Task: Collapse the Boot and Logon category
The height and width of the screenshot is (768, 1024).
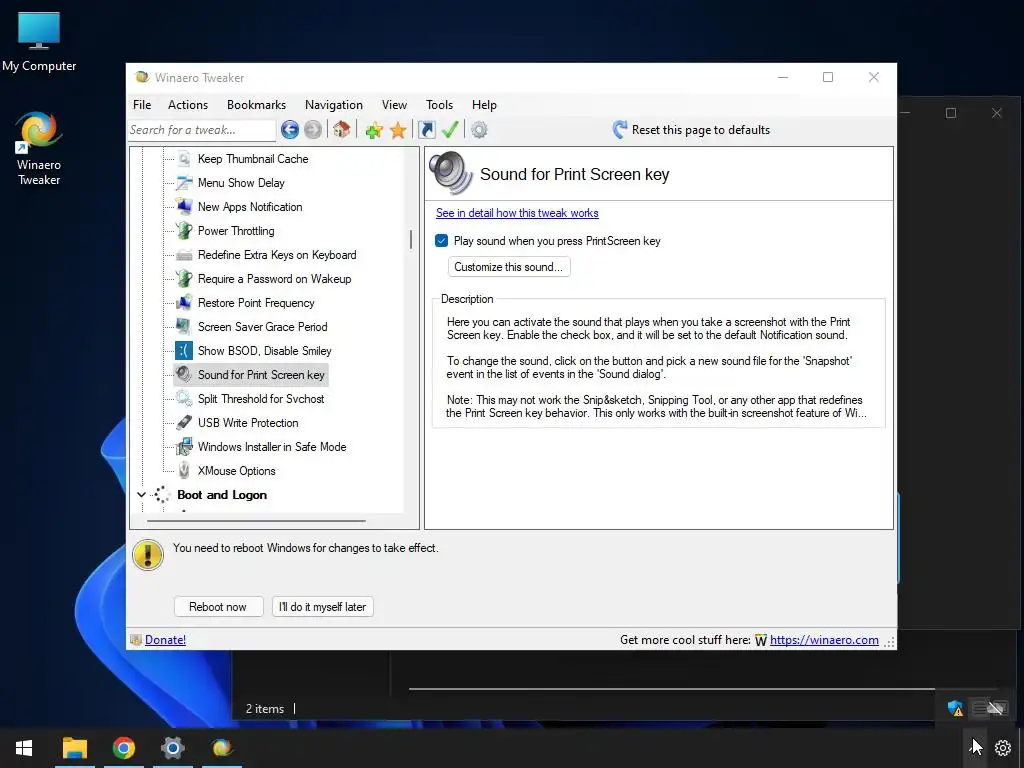Action: [x=141, y=495]
